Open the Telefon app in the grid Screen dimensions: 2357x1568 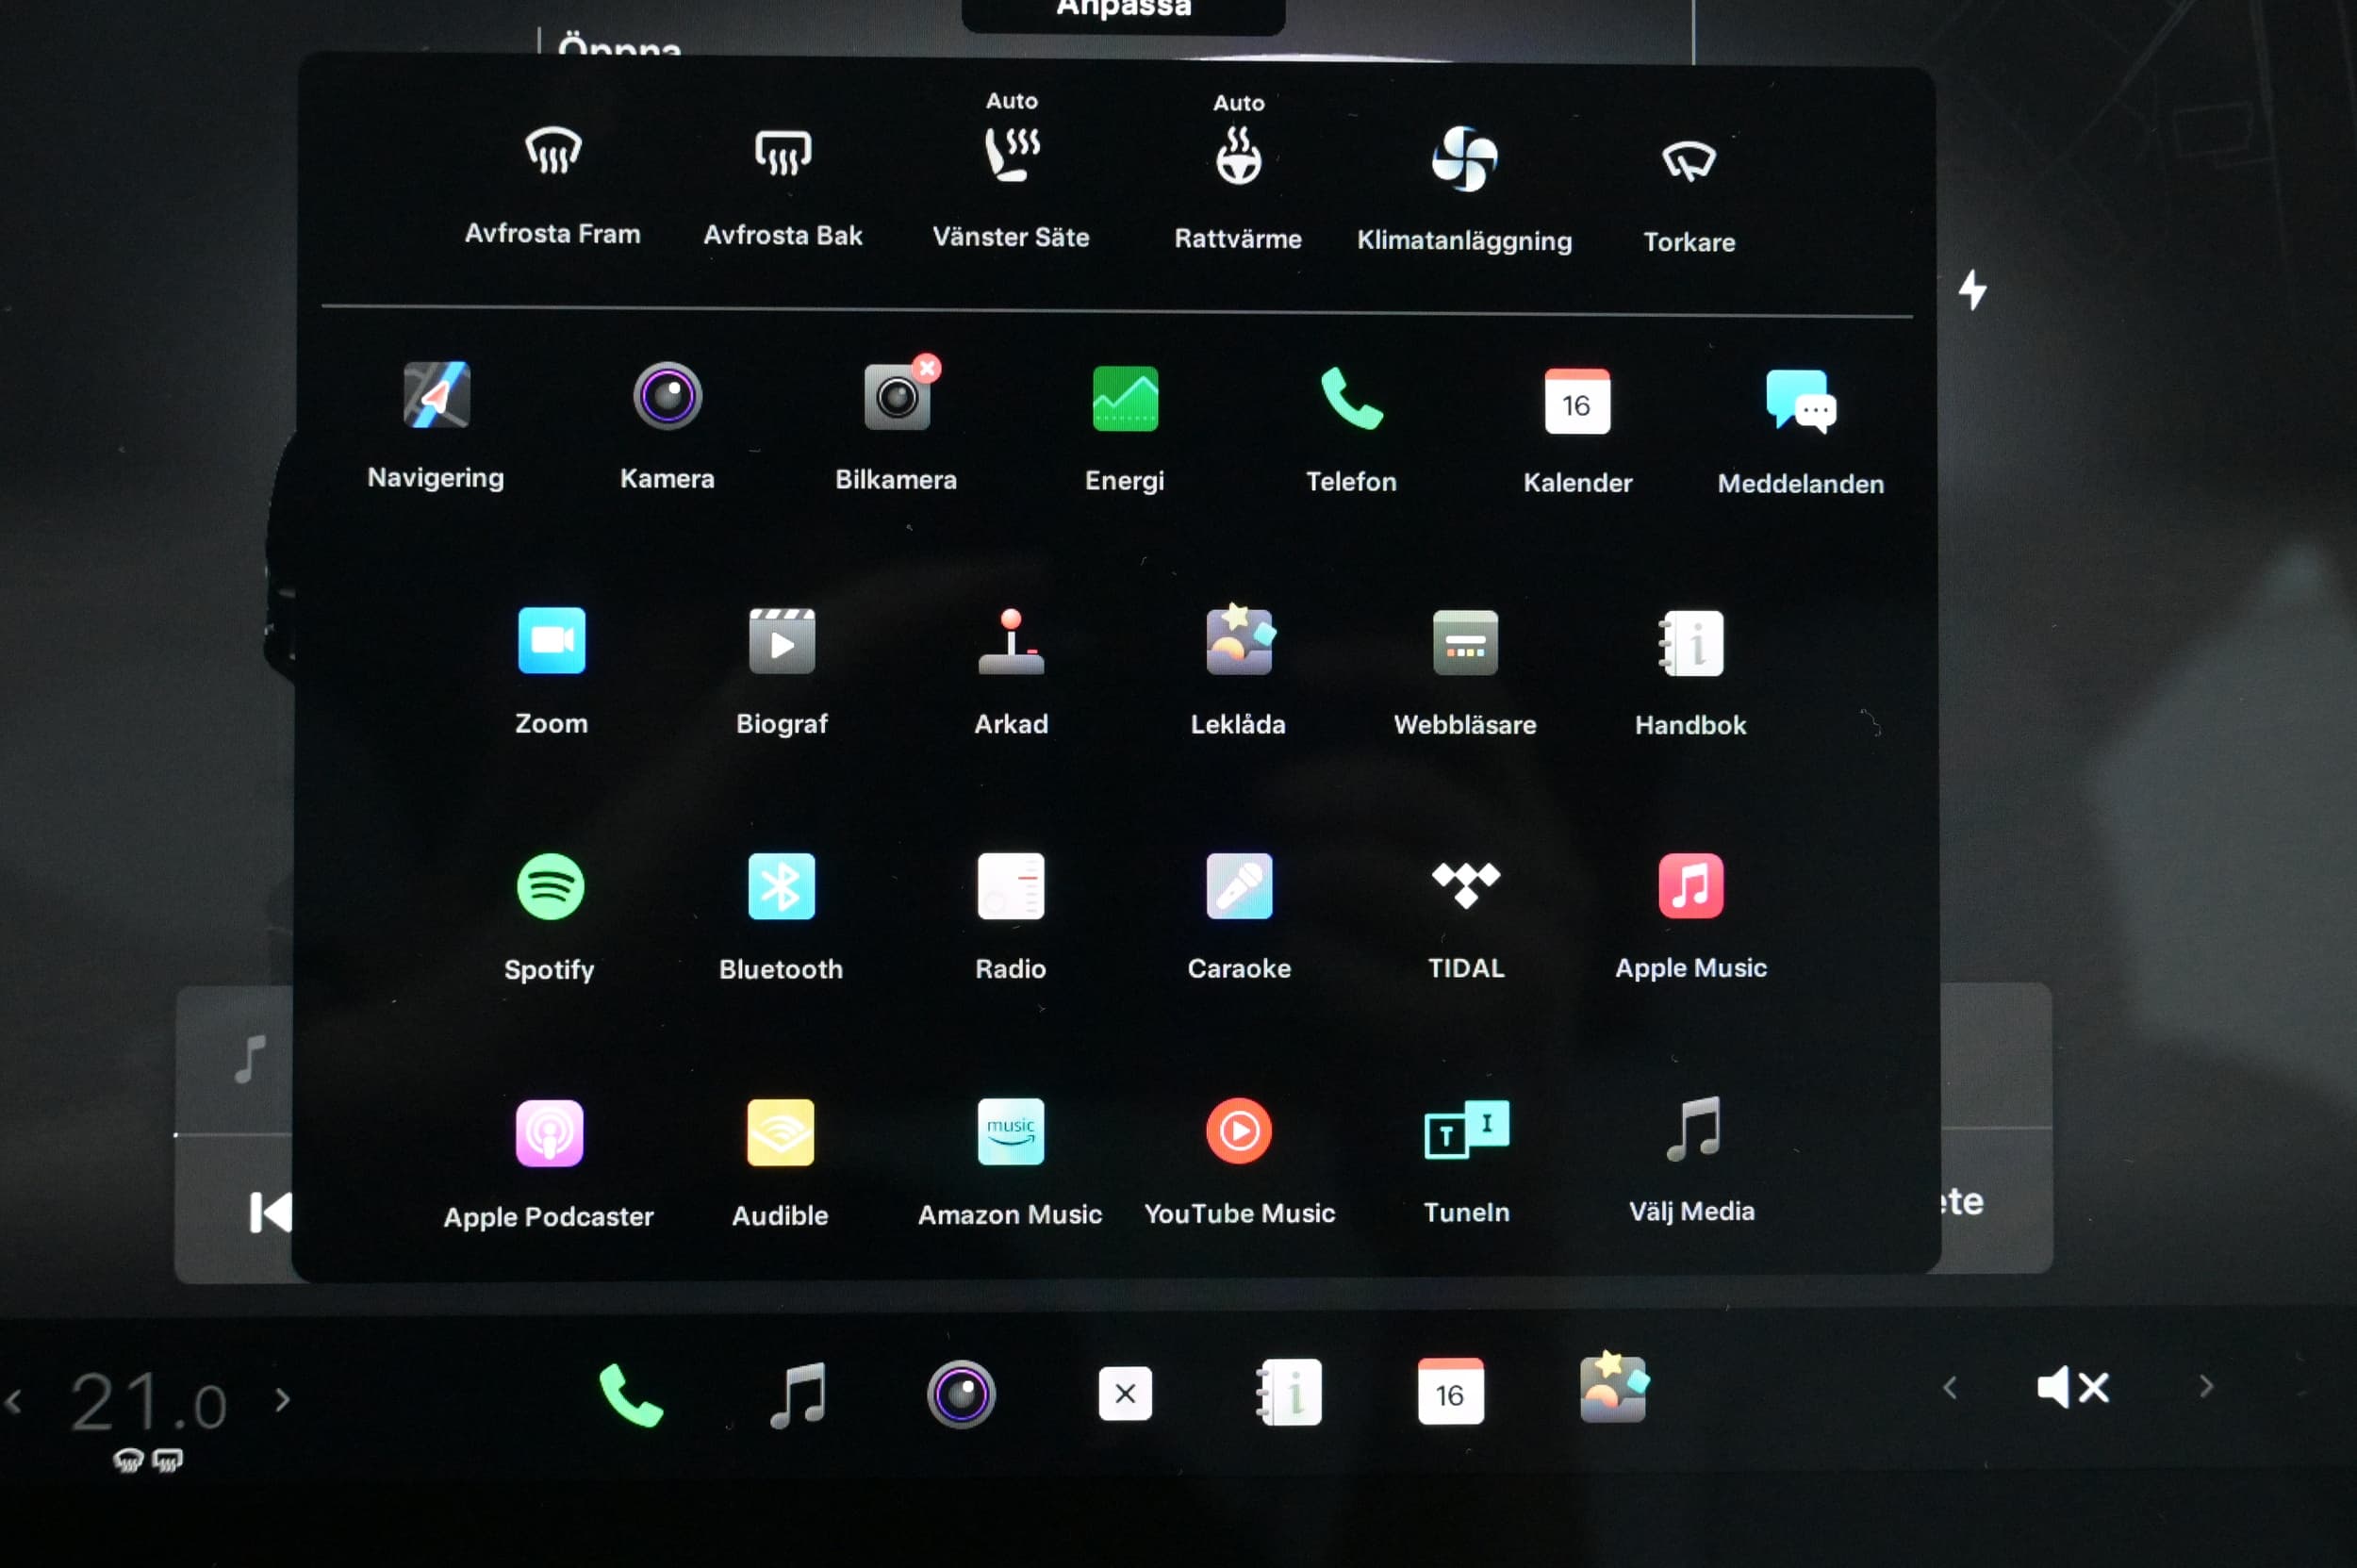[x=1351, y=400]
